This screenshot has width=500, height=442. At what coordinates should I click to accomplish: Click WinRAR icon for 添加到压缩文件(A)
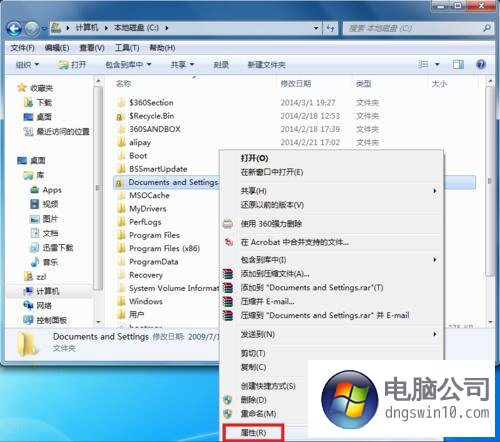tap(228, 274)
